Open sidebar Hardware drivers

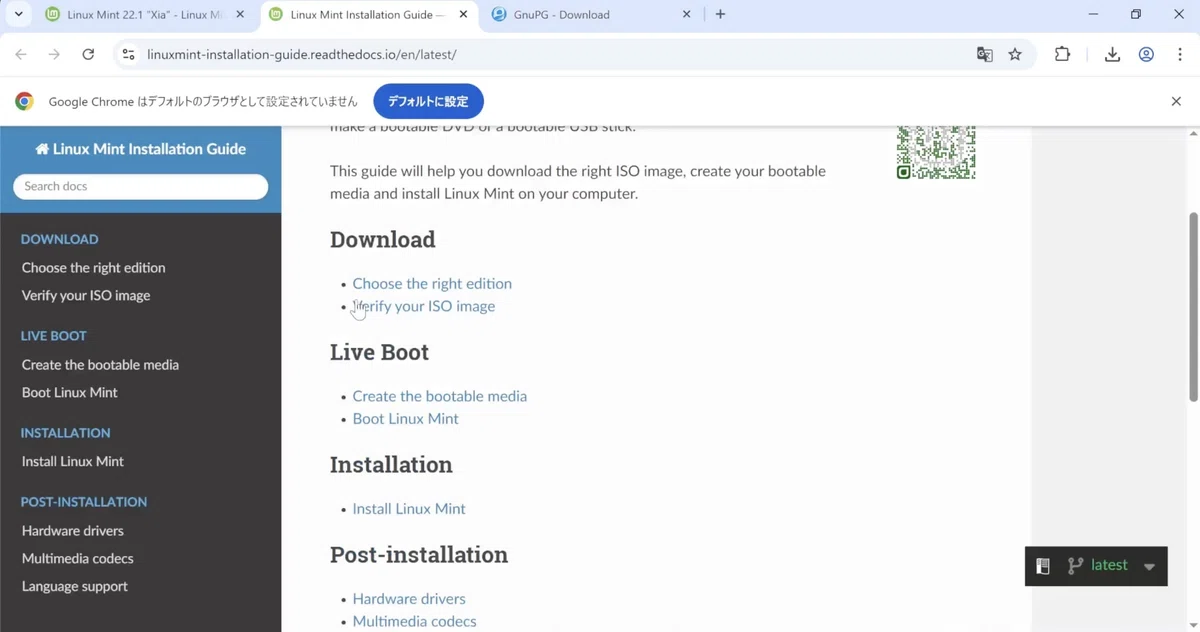(73, 531)
